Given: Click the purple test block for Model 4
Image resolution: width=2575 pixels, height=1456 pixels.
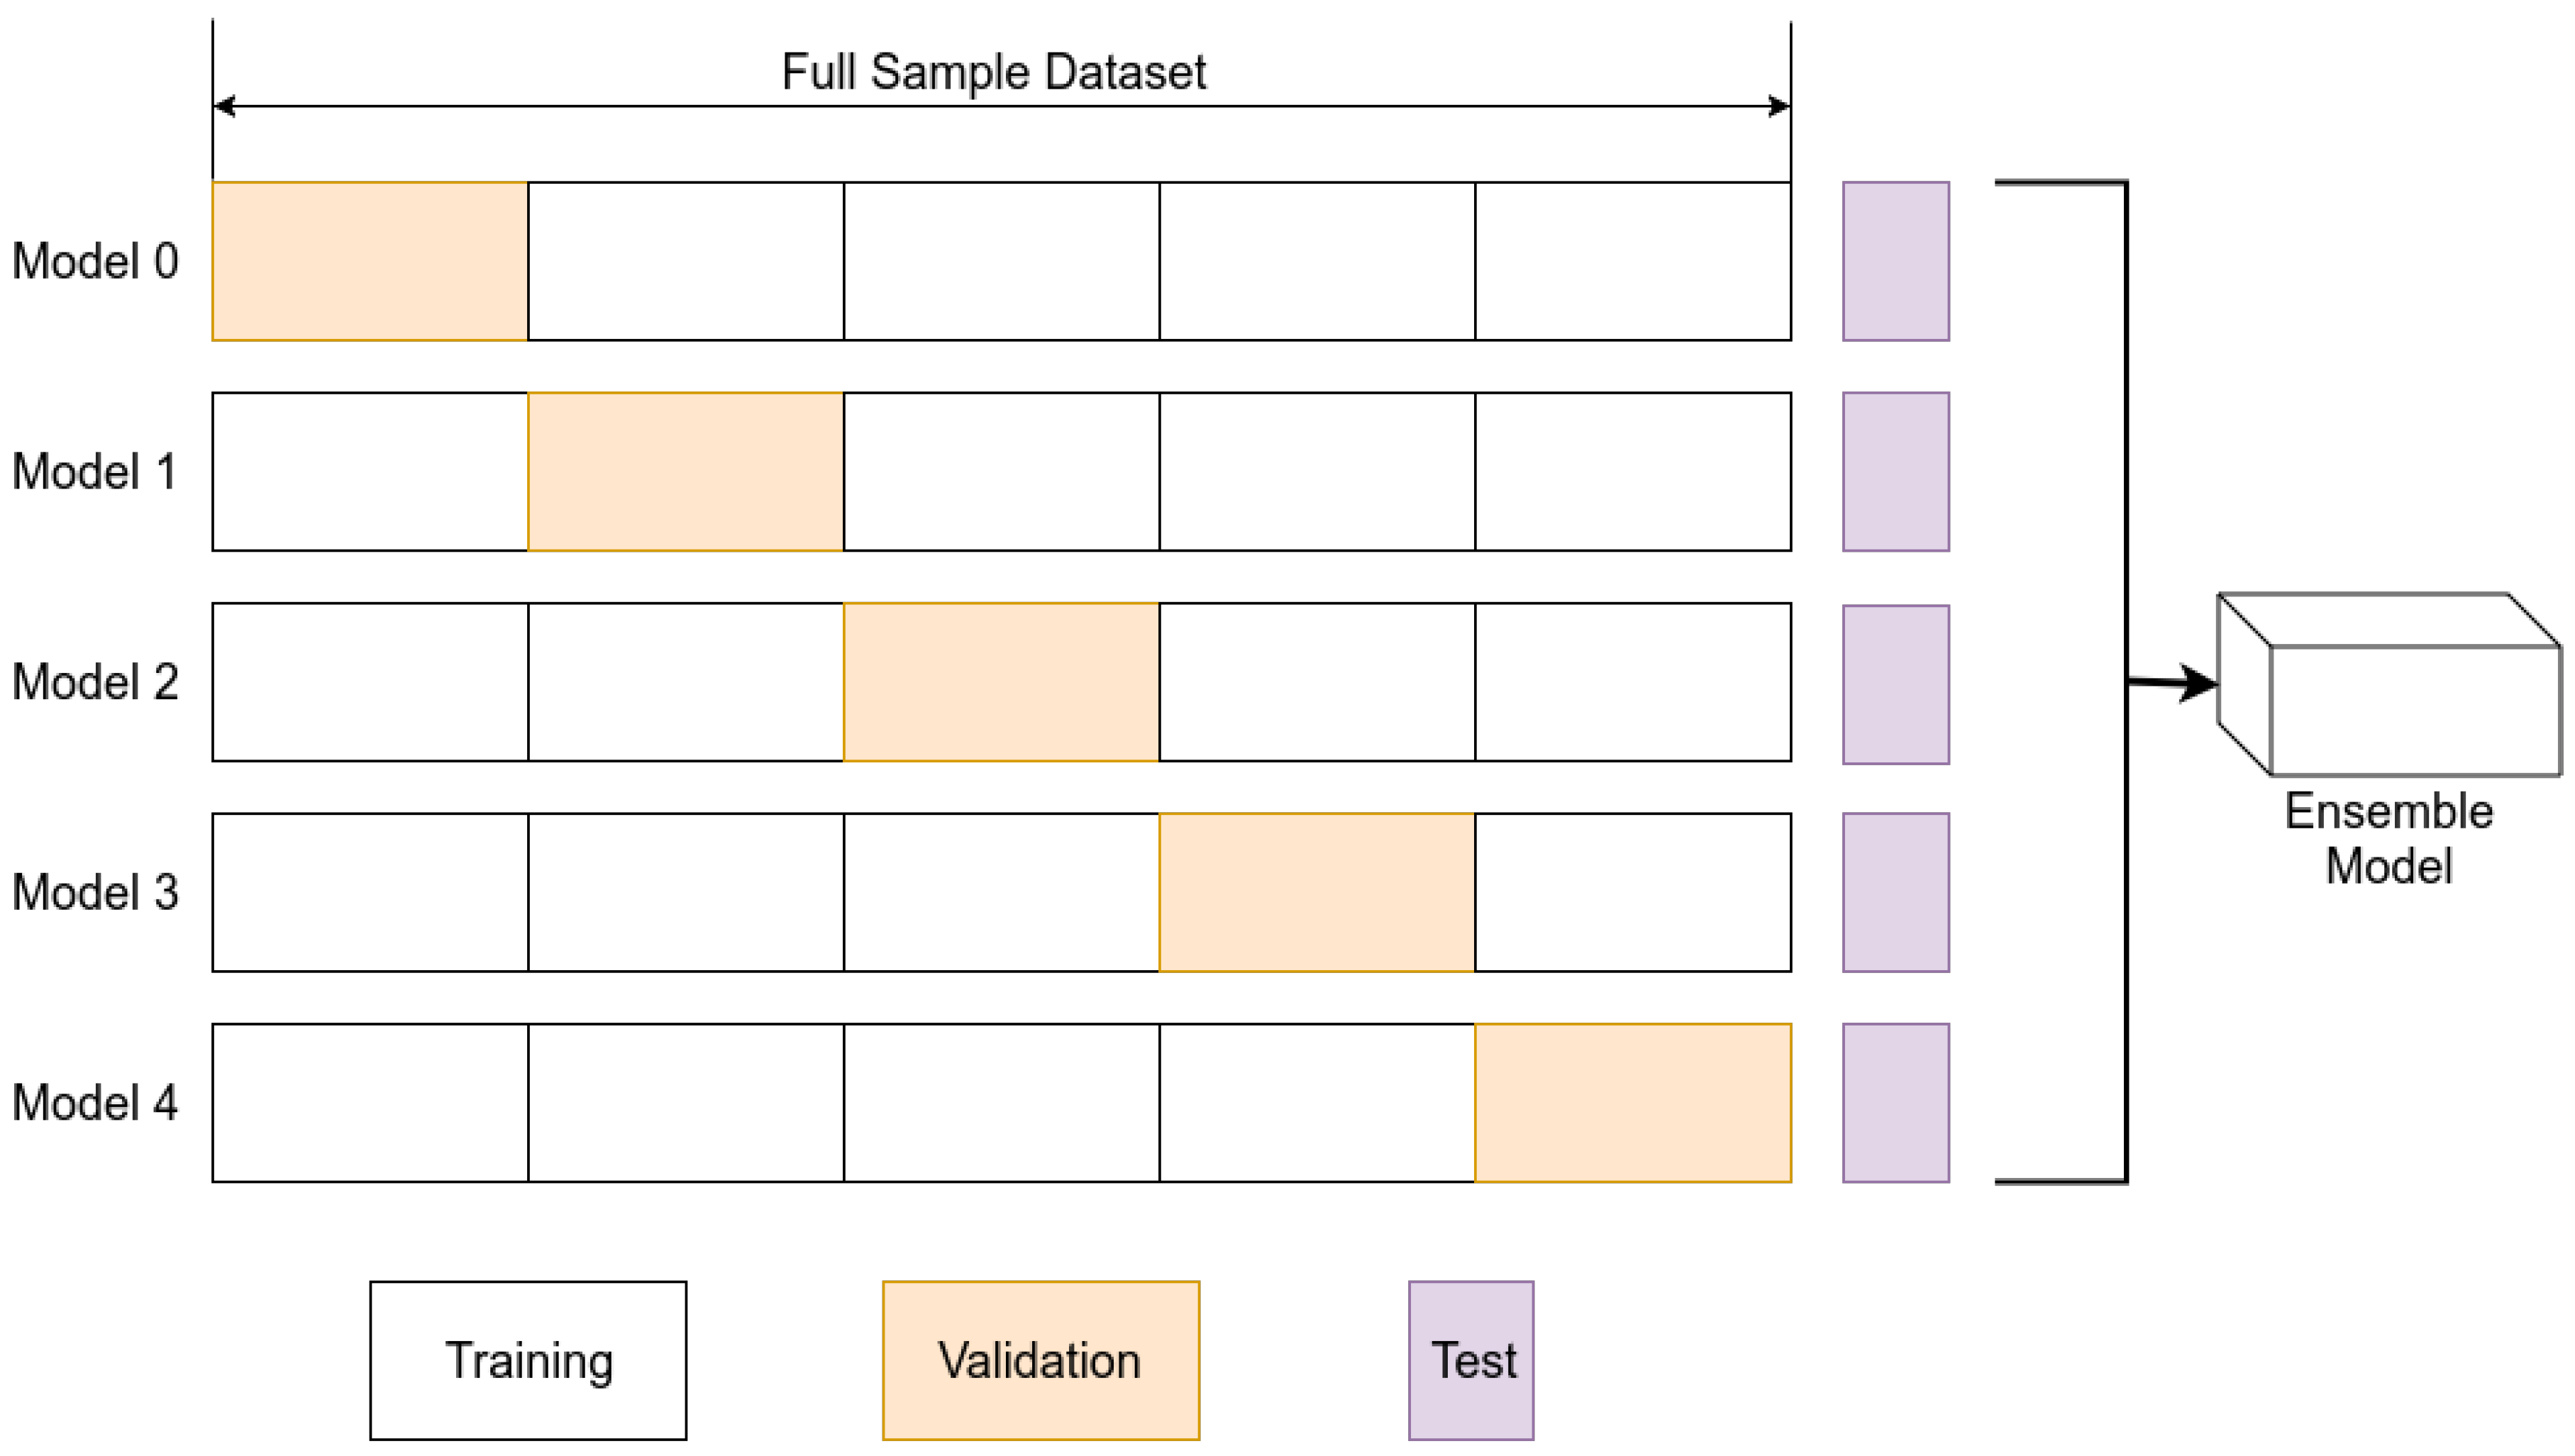Looking at the screenshot, I should click(1895, 1102).
